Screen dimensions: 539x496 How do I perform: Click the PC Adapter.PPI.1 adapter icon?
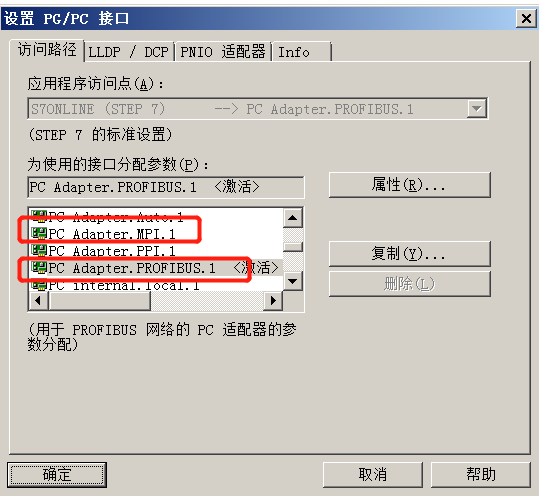[39, 250]
